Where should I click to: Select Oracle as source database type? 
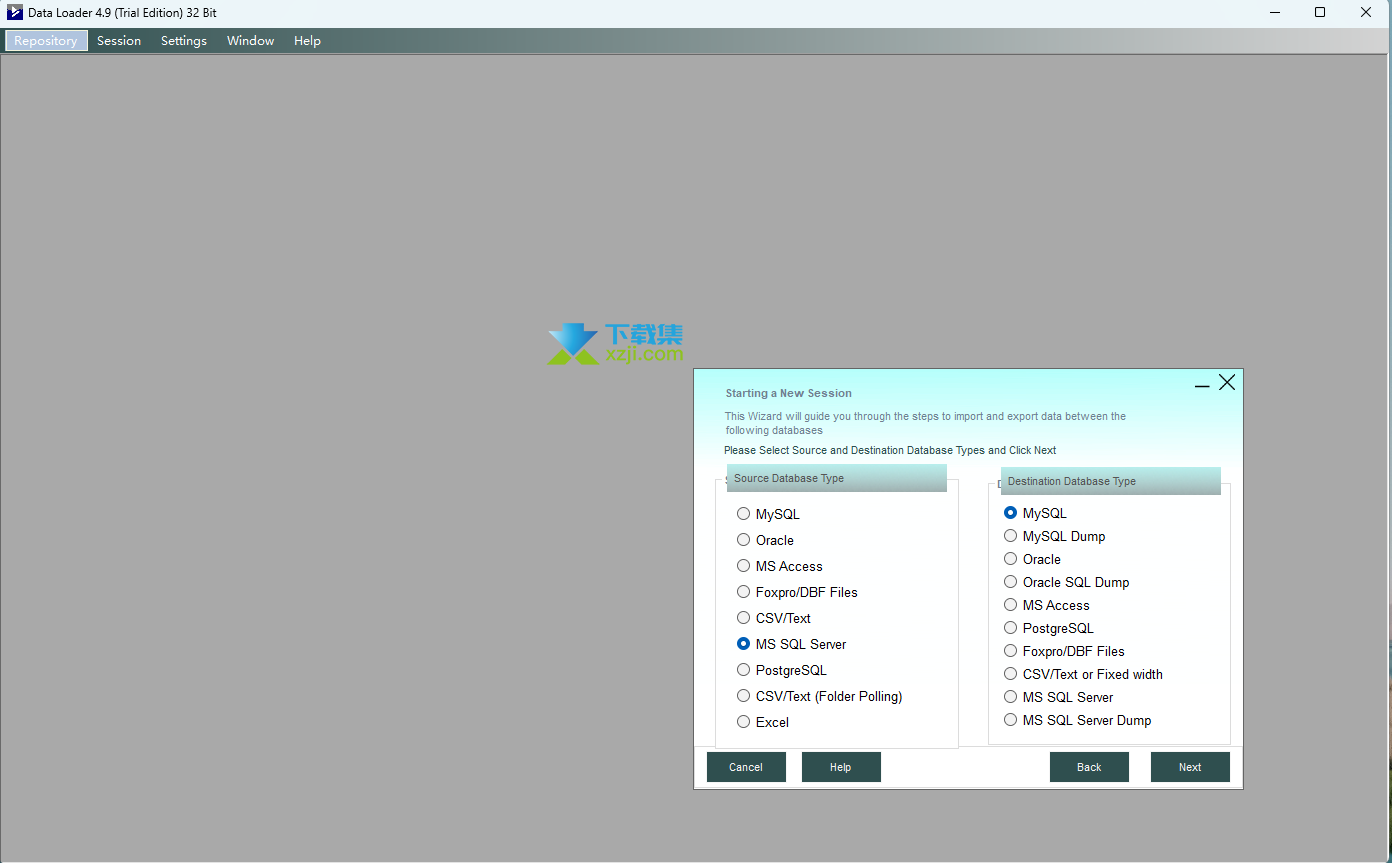[765, 540]
